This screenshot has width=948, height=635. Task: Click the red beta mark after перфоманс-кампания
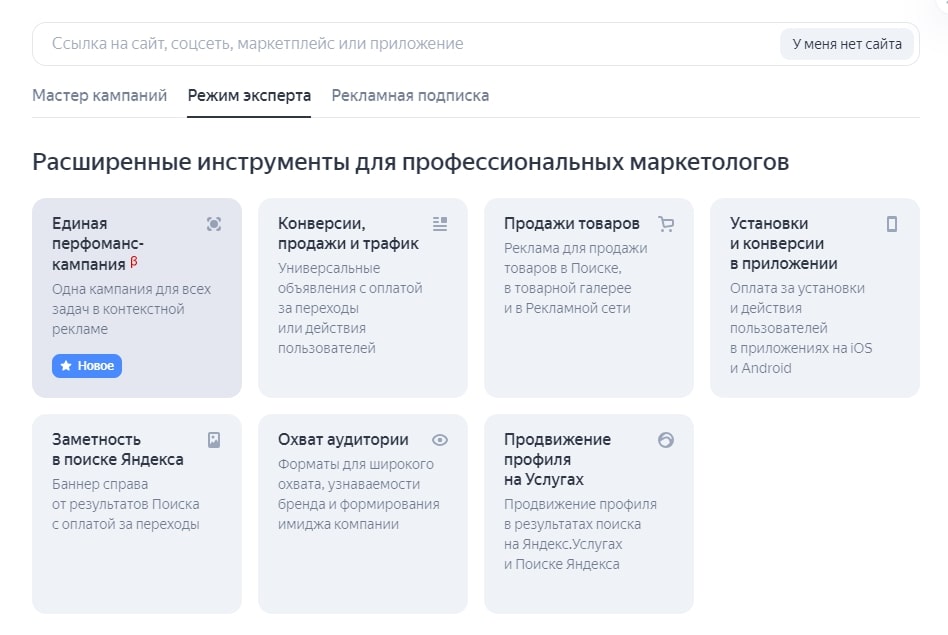134,262
